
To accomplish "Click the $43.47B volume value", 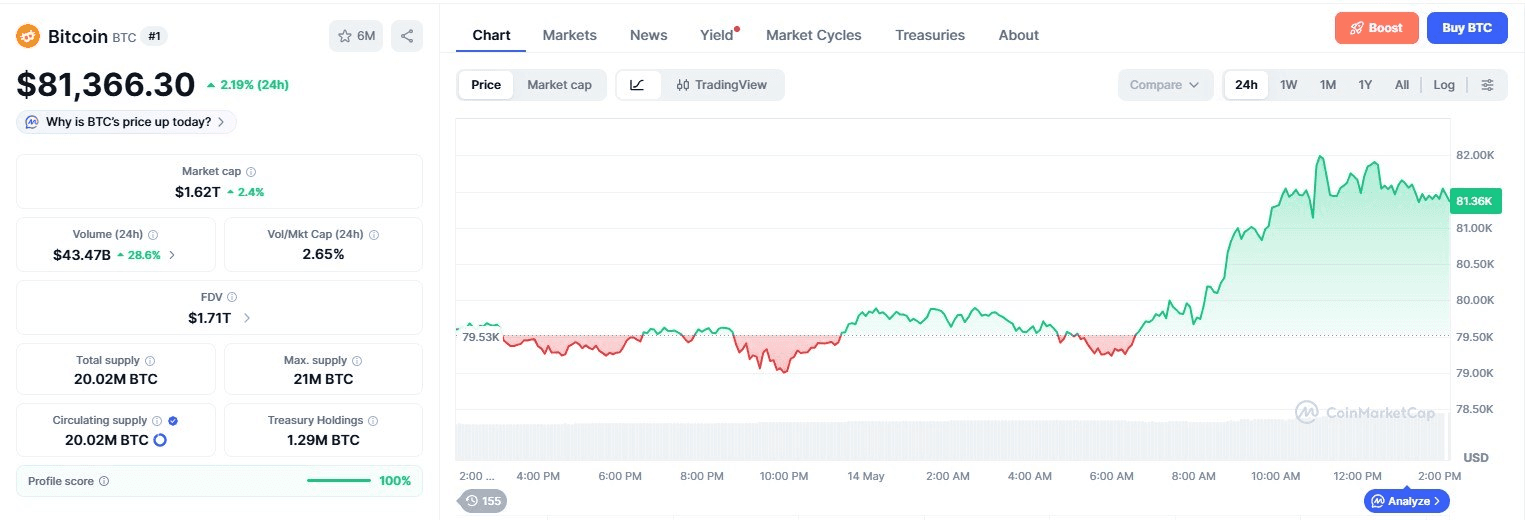I will 82,255.
